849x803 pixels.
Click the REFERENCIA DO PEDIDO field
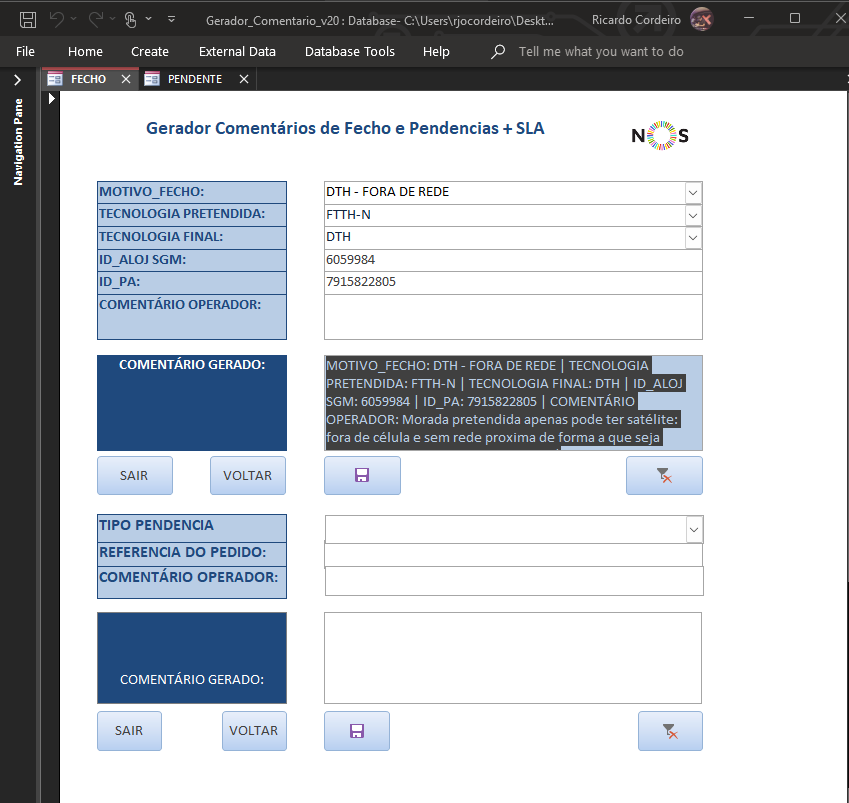click(513, 555)
